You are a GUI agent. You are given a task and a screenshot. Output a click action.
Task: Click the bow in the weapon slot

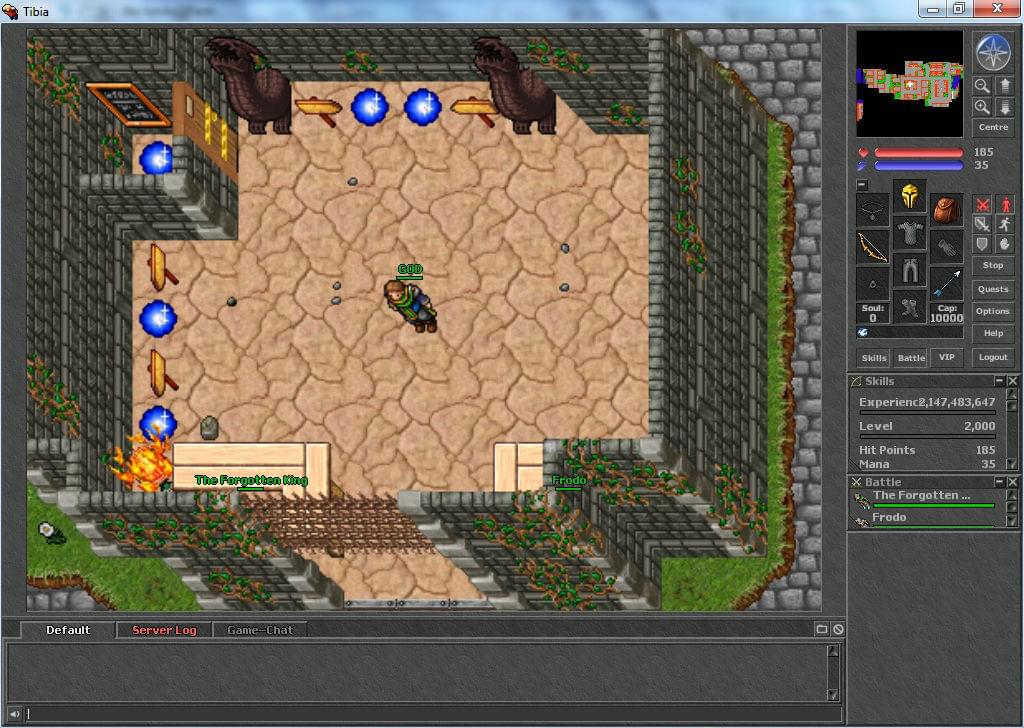[x=872, y=247]
